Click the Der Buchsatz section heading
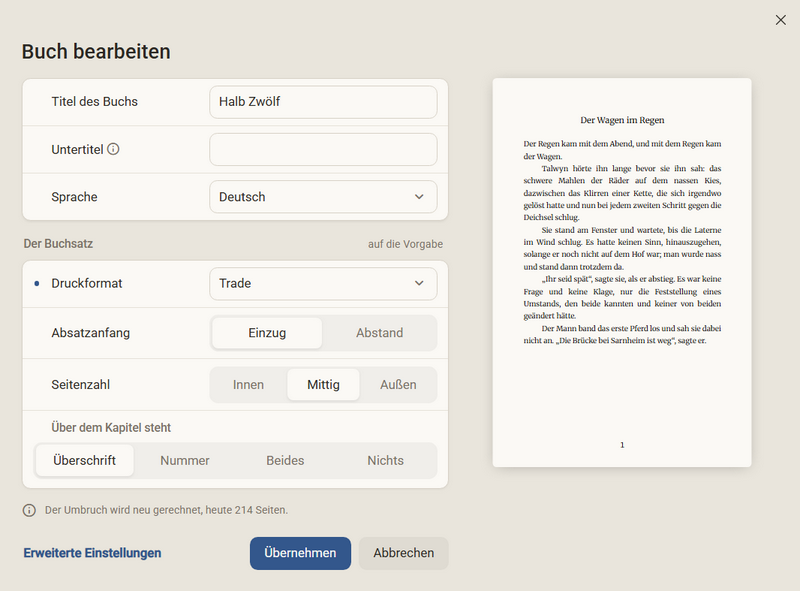Image resolution: width=800 pixels, height=591 pixels. click(x=58, y=244)
